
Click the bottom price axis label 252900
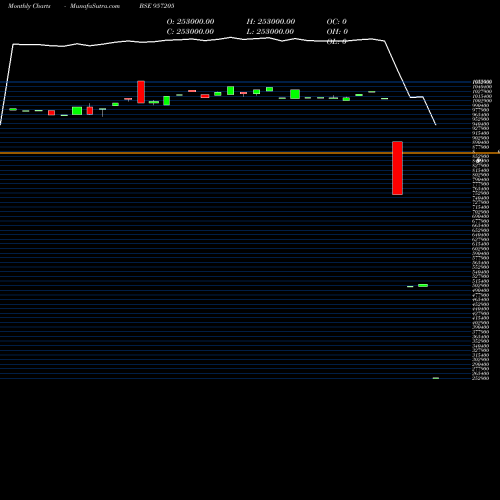click(x=481, y=378)
